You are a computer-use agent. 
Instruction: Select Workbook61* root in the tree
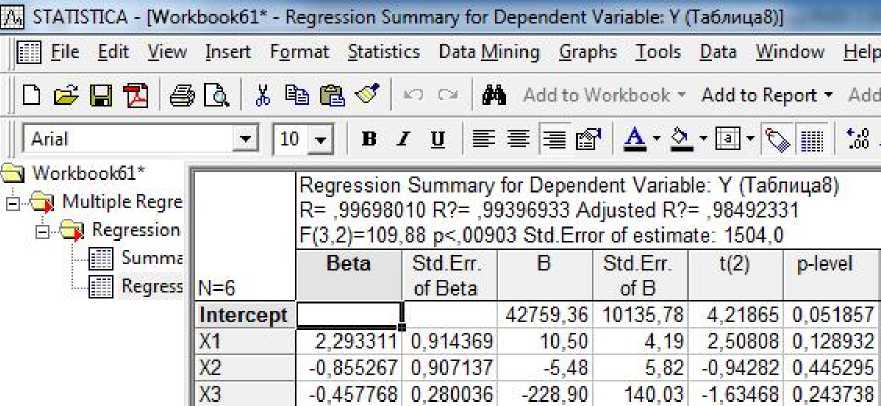(x=88, y=172)
